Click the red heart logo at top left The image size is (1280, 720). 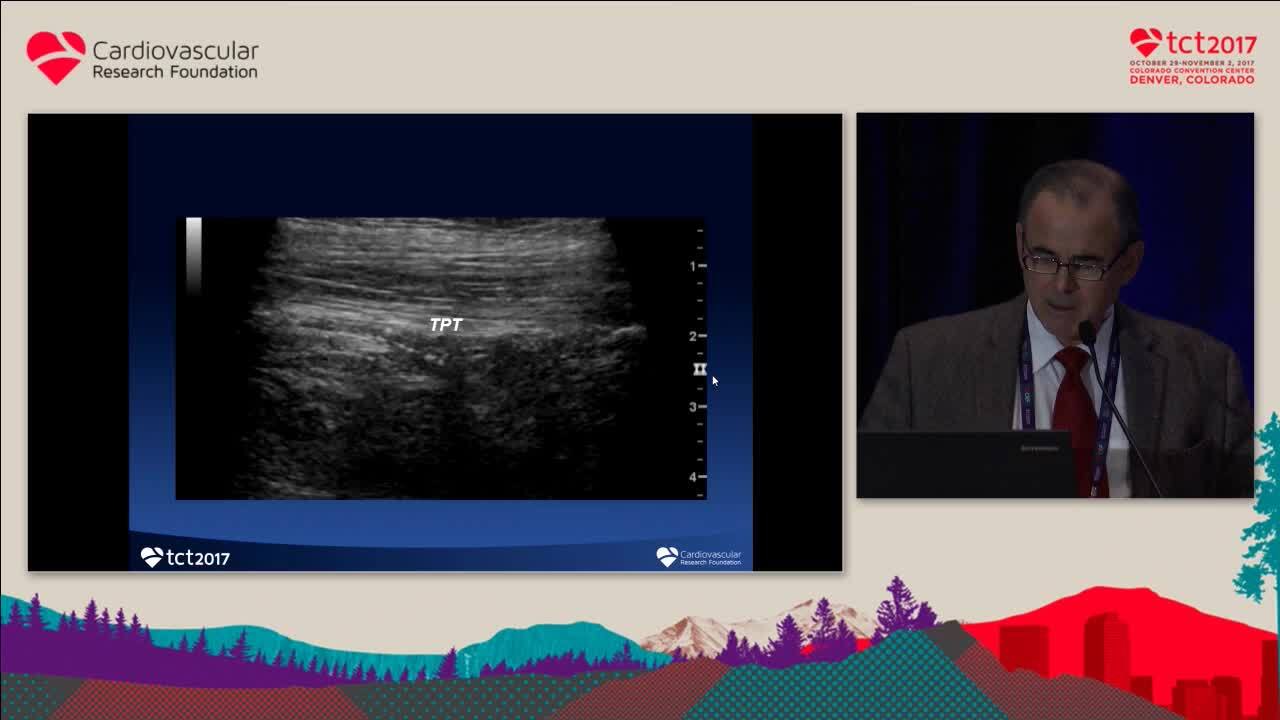click(x=56, y=57)
